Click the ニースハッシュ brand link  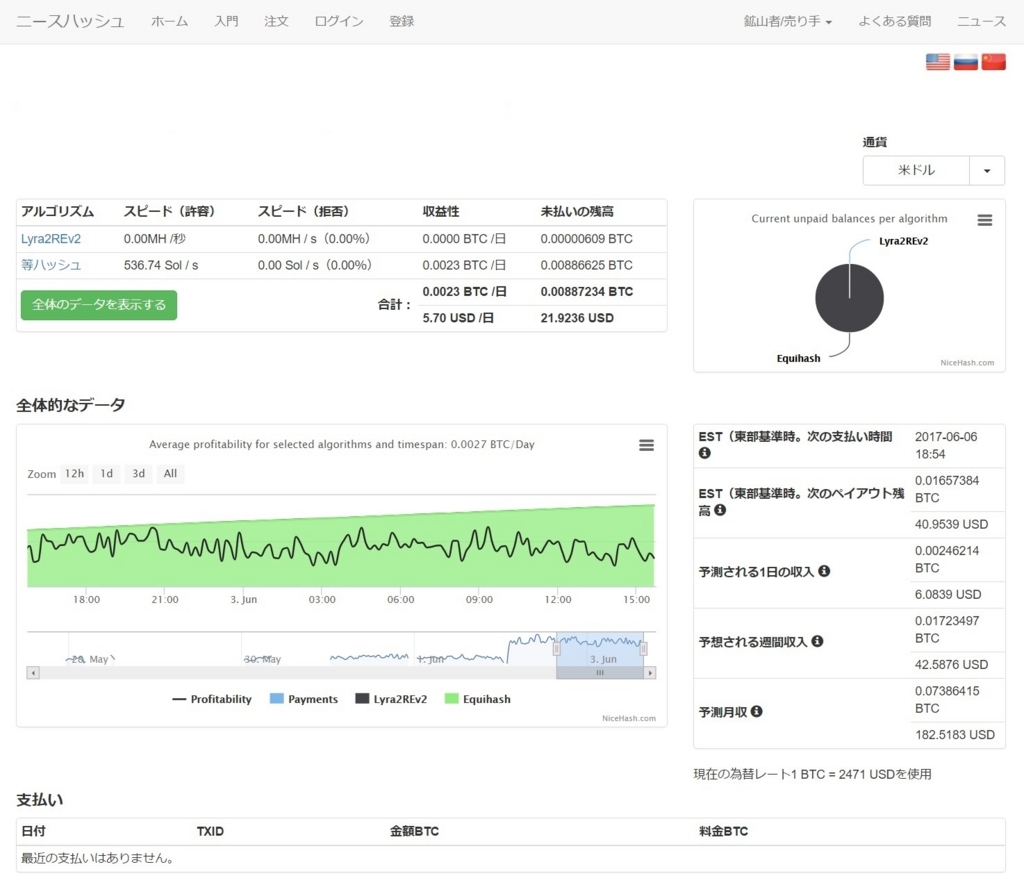tap(70, 22)
